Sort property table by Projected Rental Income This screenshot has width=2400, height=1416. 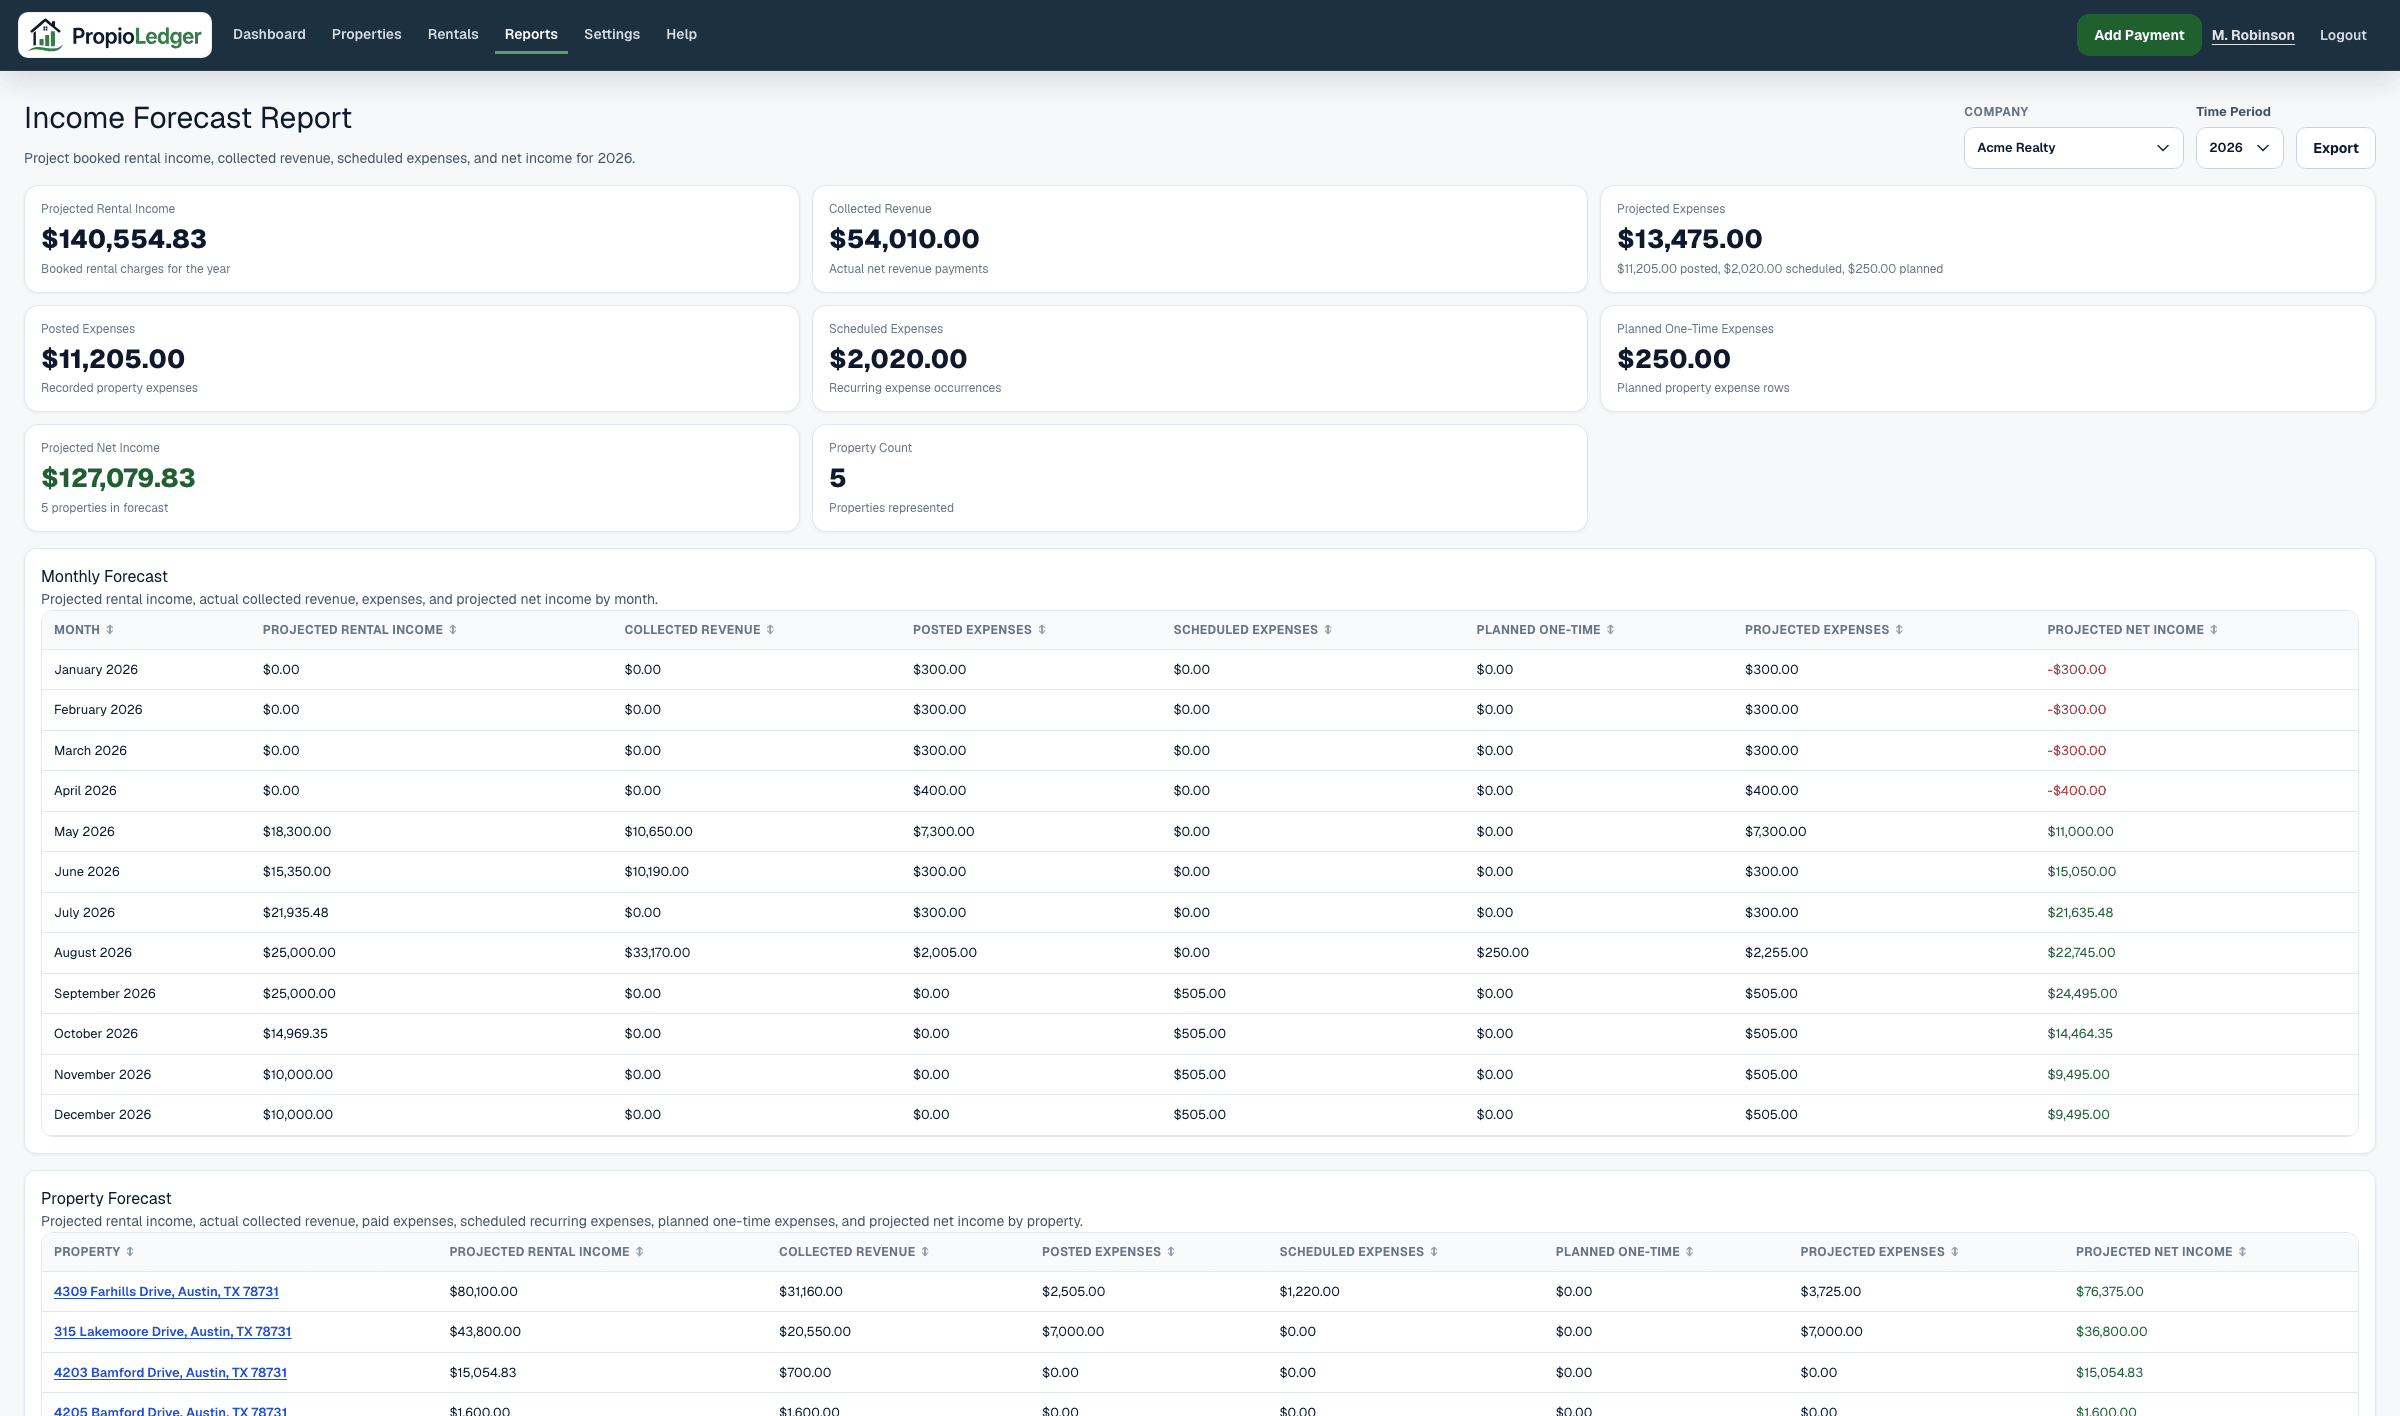(x=546, y=1252)
